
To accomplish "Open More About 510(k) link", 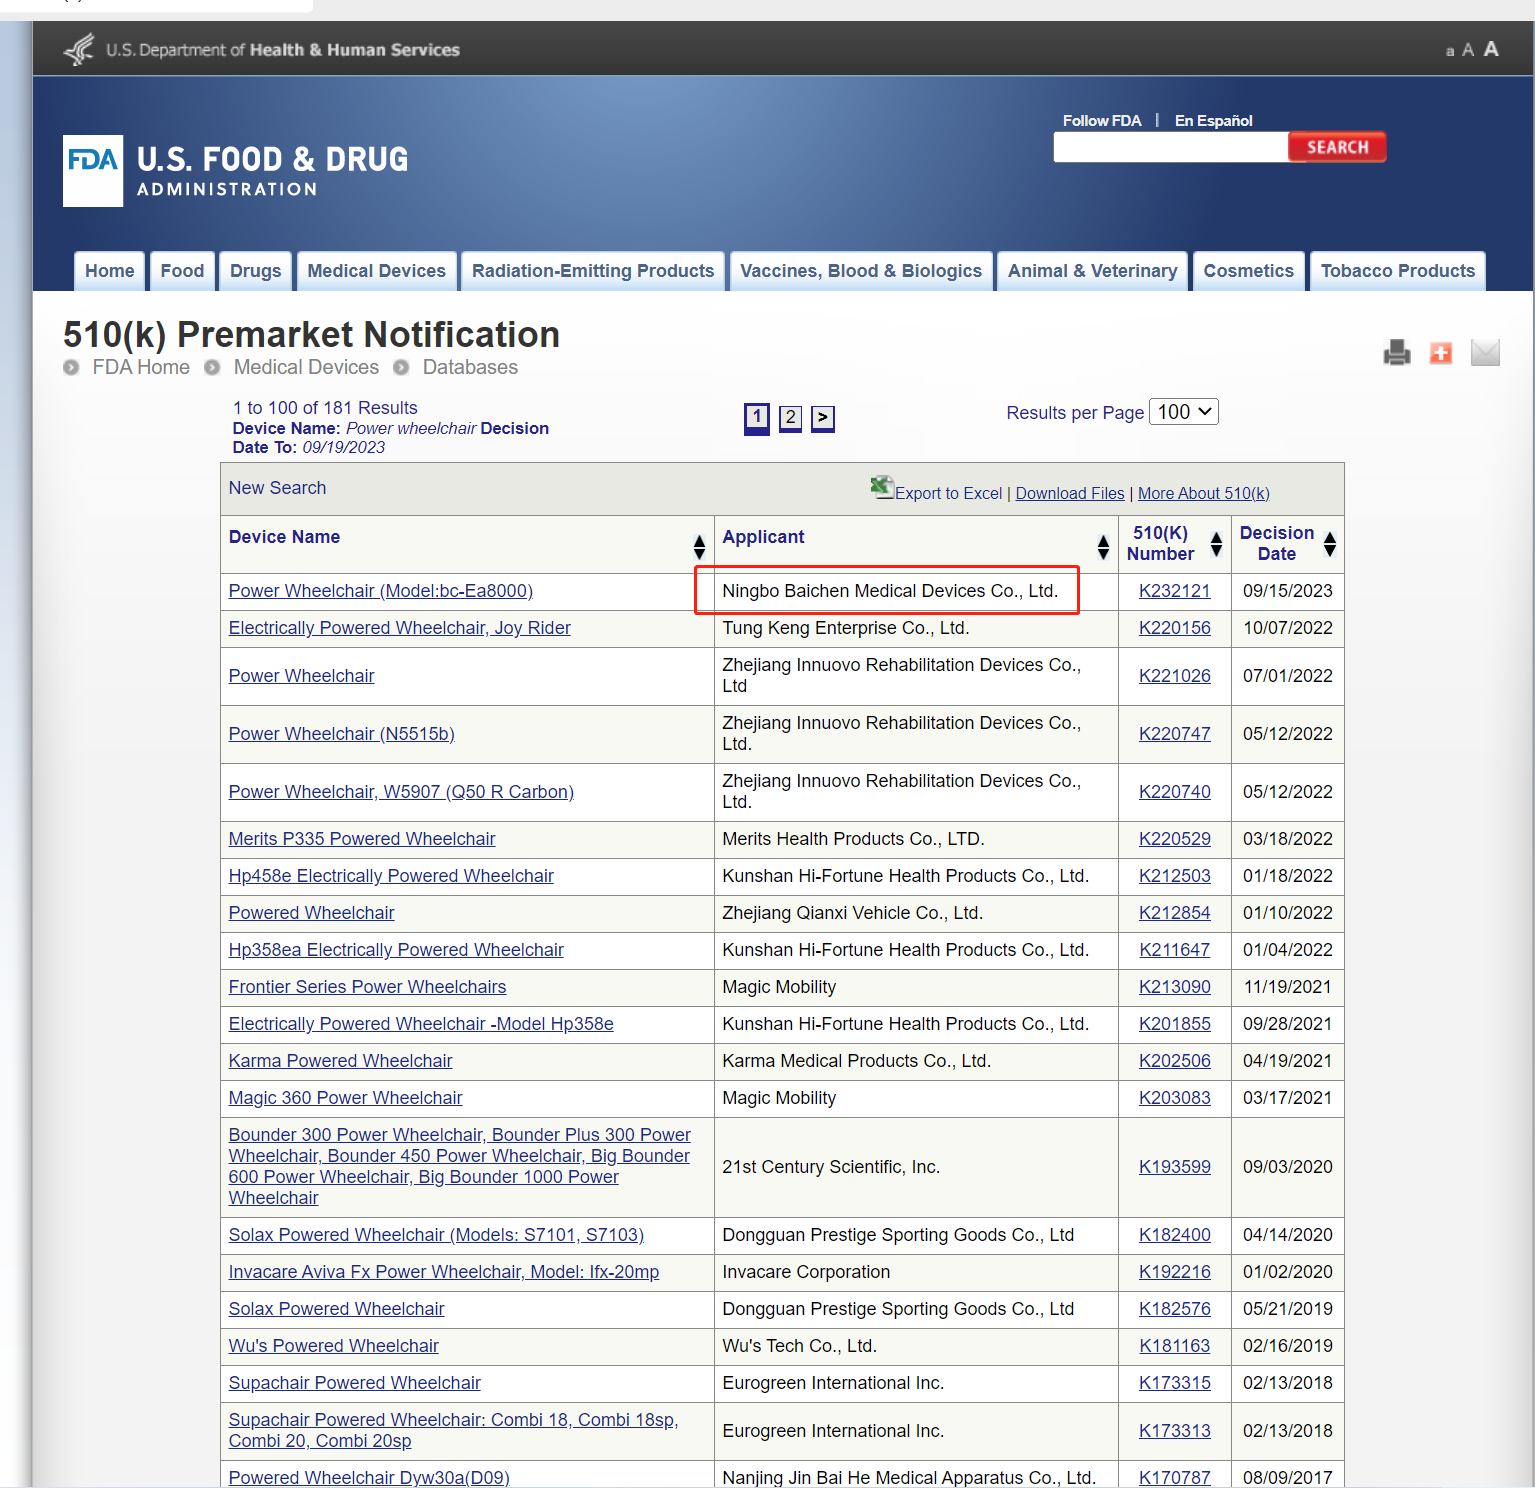I will click(1204, 493).
